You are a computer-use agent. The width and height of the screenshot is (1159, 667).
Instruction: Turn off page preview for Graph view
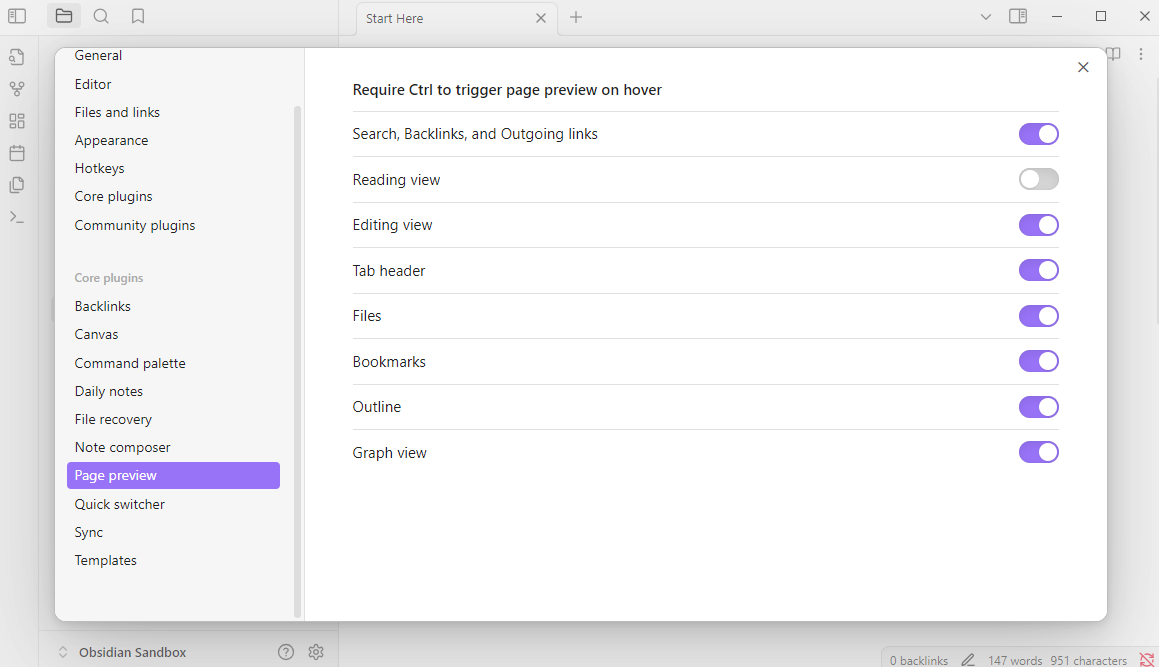(1038, 452)
